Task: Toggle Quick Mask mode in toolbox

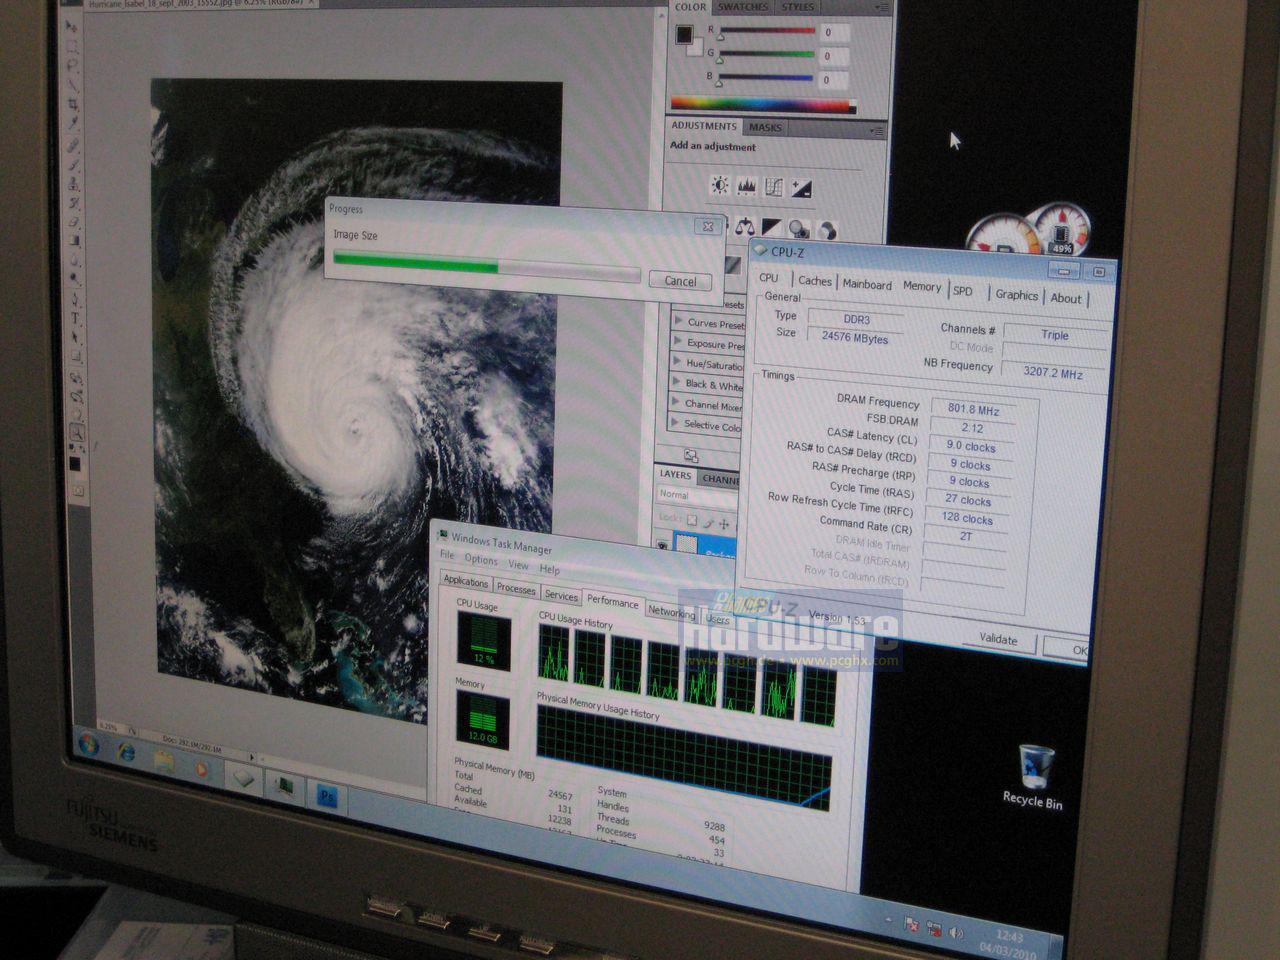Action: [79, 491]
